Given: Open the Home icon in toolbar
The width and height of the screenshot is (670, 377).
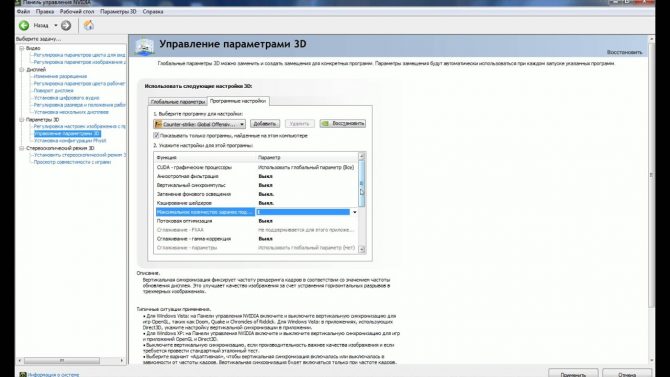Looking at the screenshot, I should tap(88, 25).
